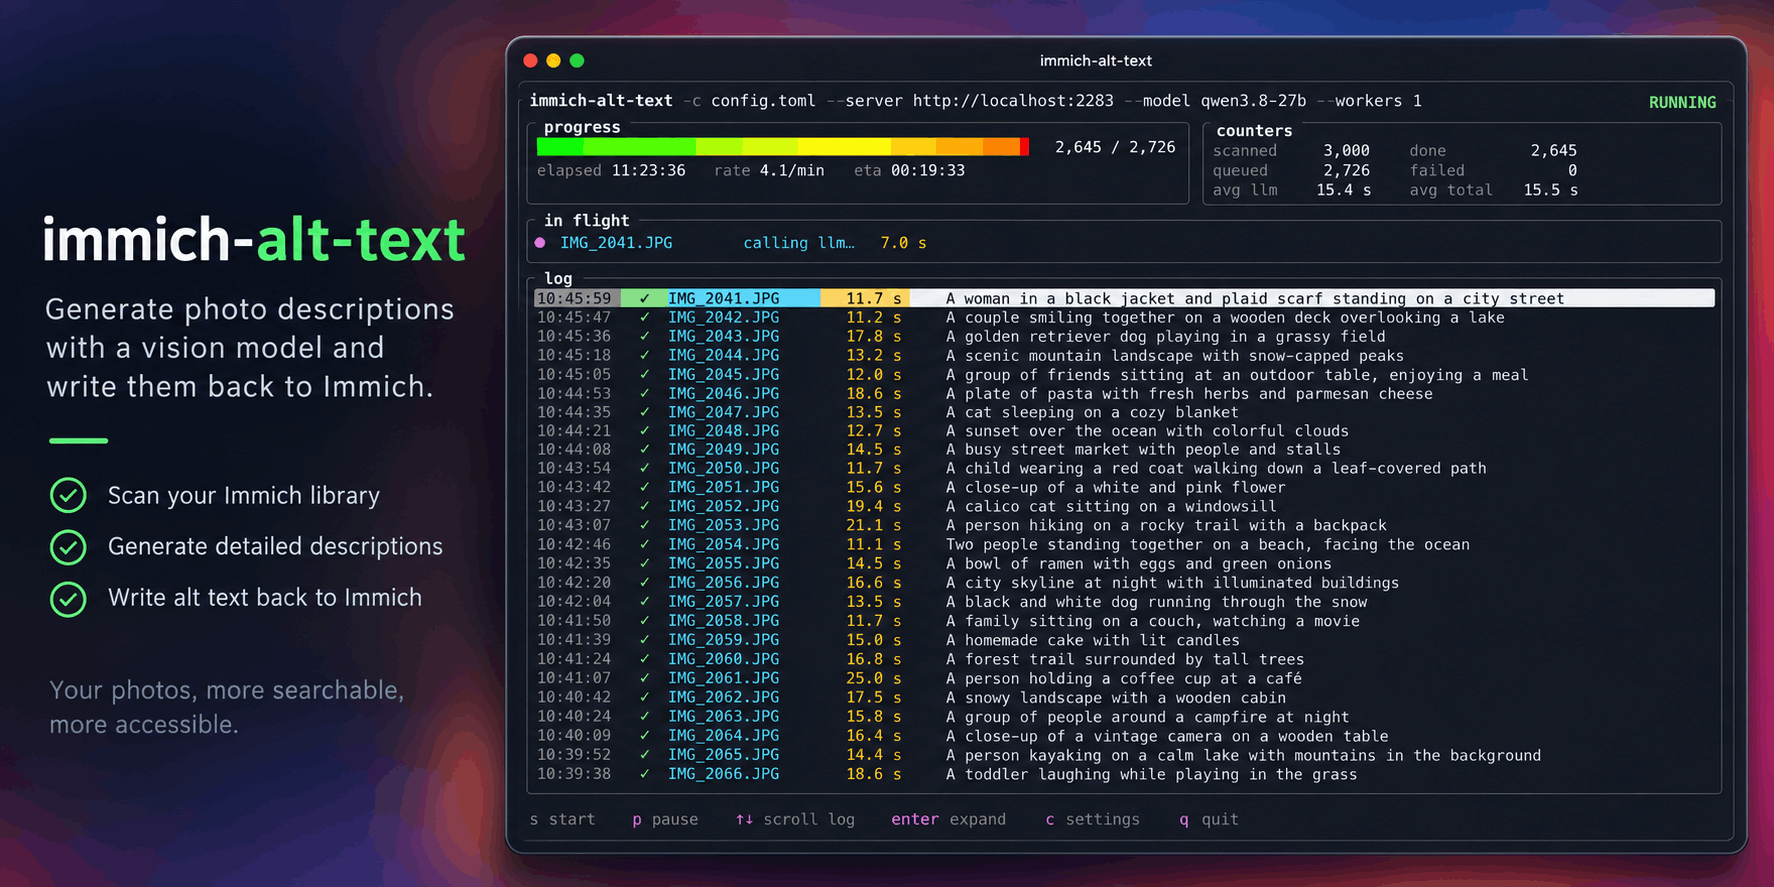This screenshot has height=887, width=1774.
Task: Click the 'A homemade cake with lit candles' description
Action: (1092, 640)
